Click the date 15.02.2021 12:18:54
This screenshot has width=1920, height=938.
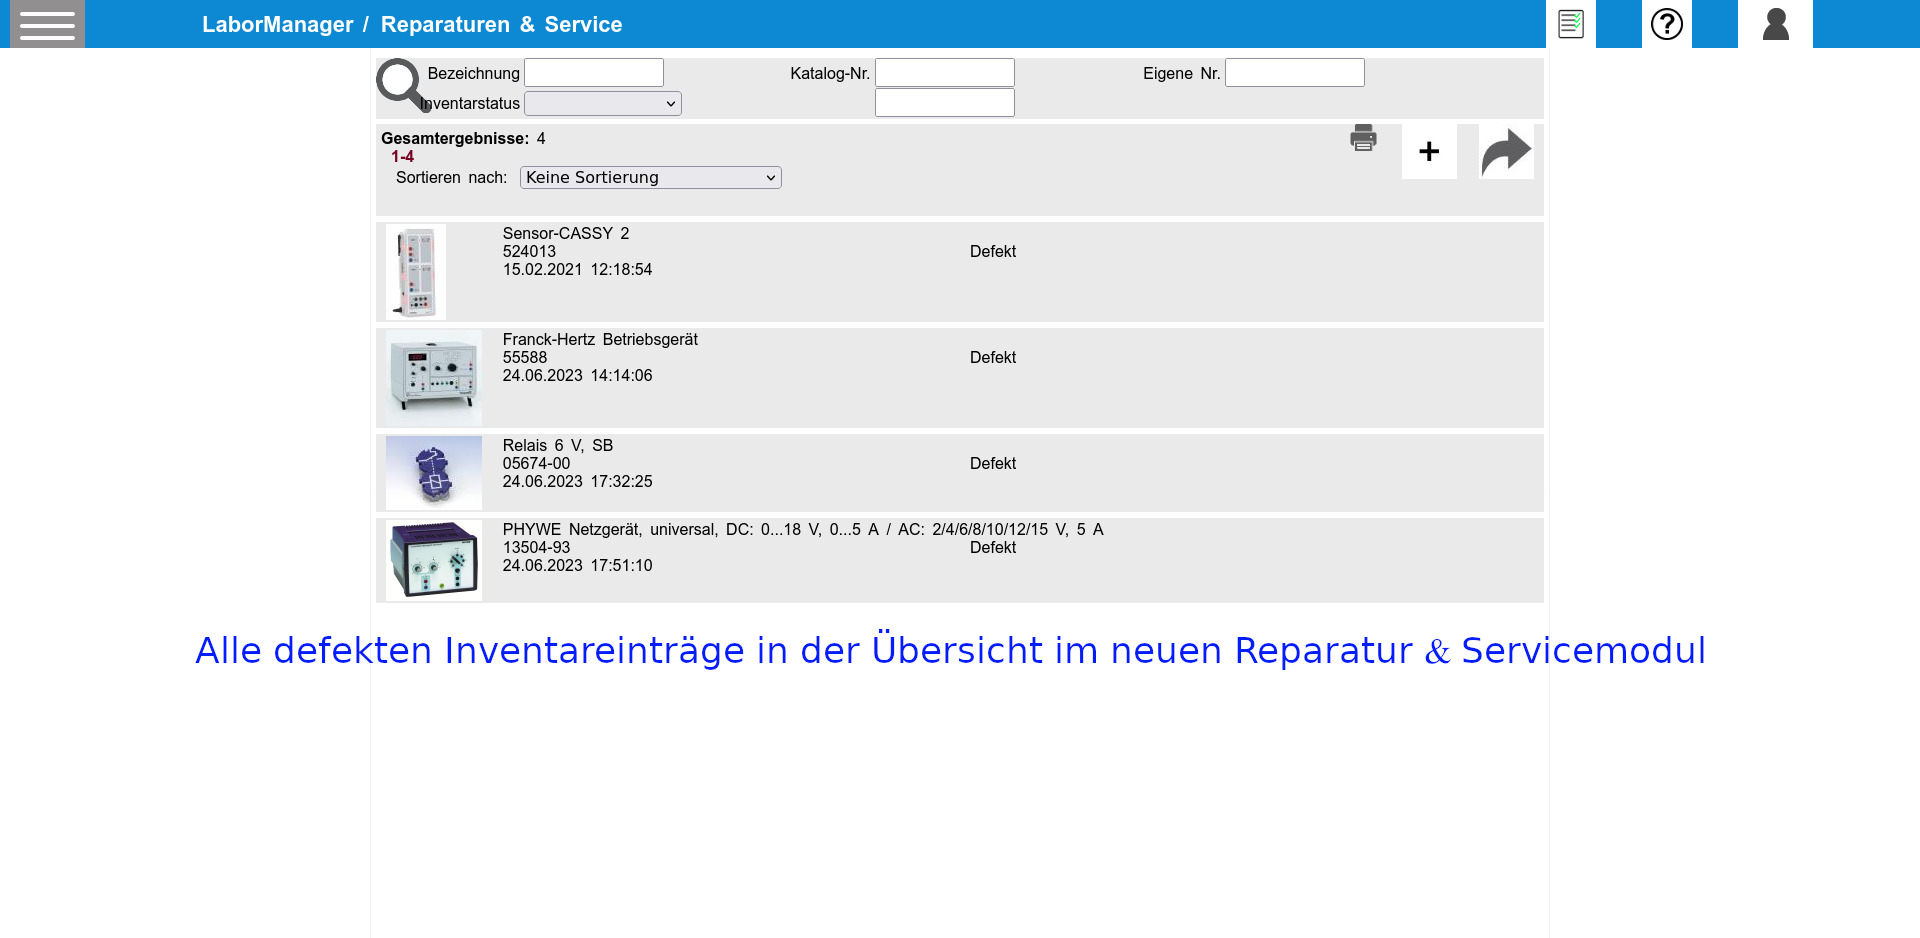pyautogui.click(x=577, y=269)
